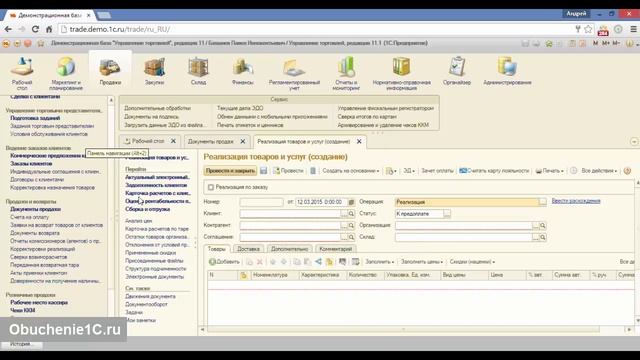Open Нормативно-справочная информация section
This screenshot has height=360, width=640.
tap(401, 73)
